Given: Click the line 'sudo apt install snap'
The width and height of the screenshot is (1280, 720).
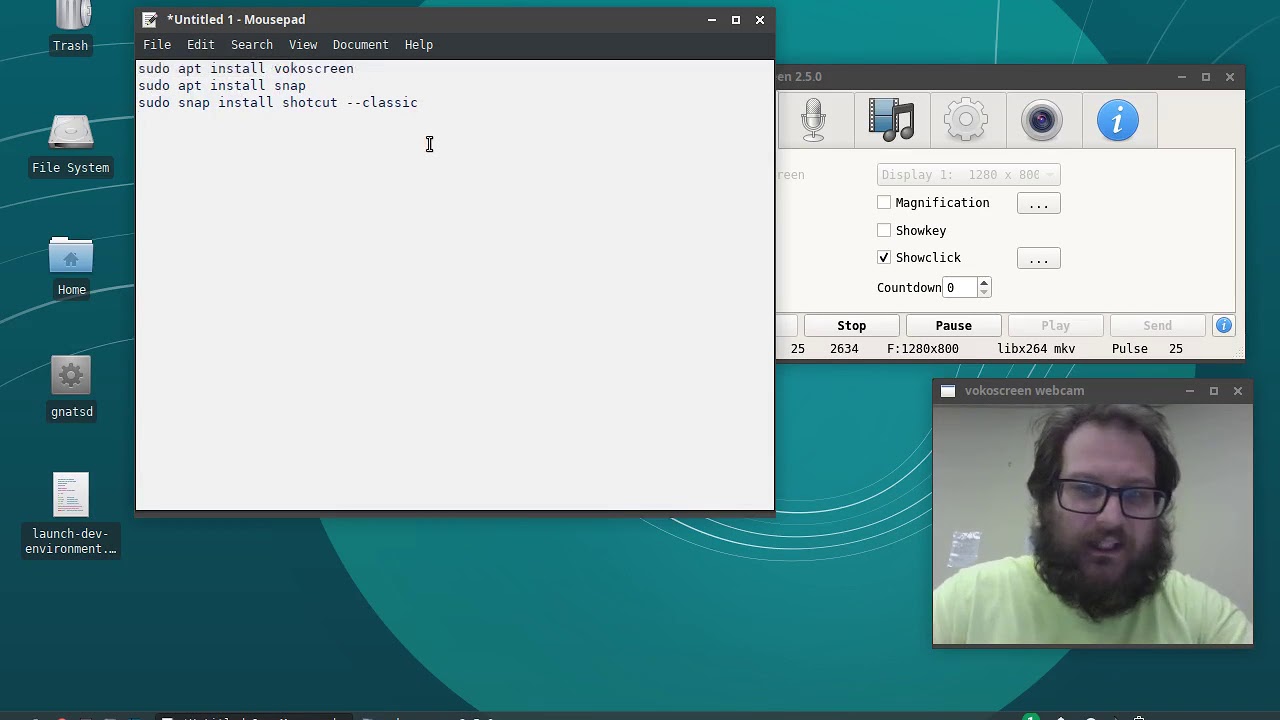Looking at the screenshot, I should click(x=222, y=86).
